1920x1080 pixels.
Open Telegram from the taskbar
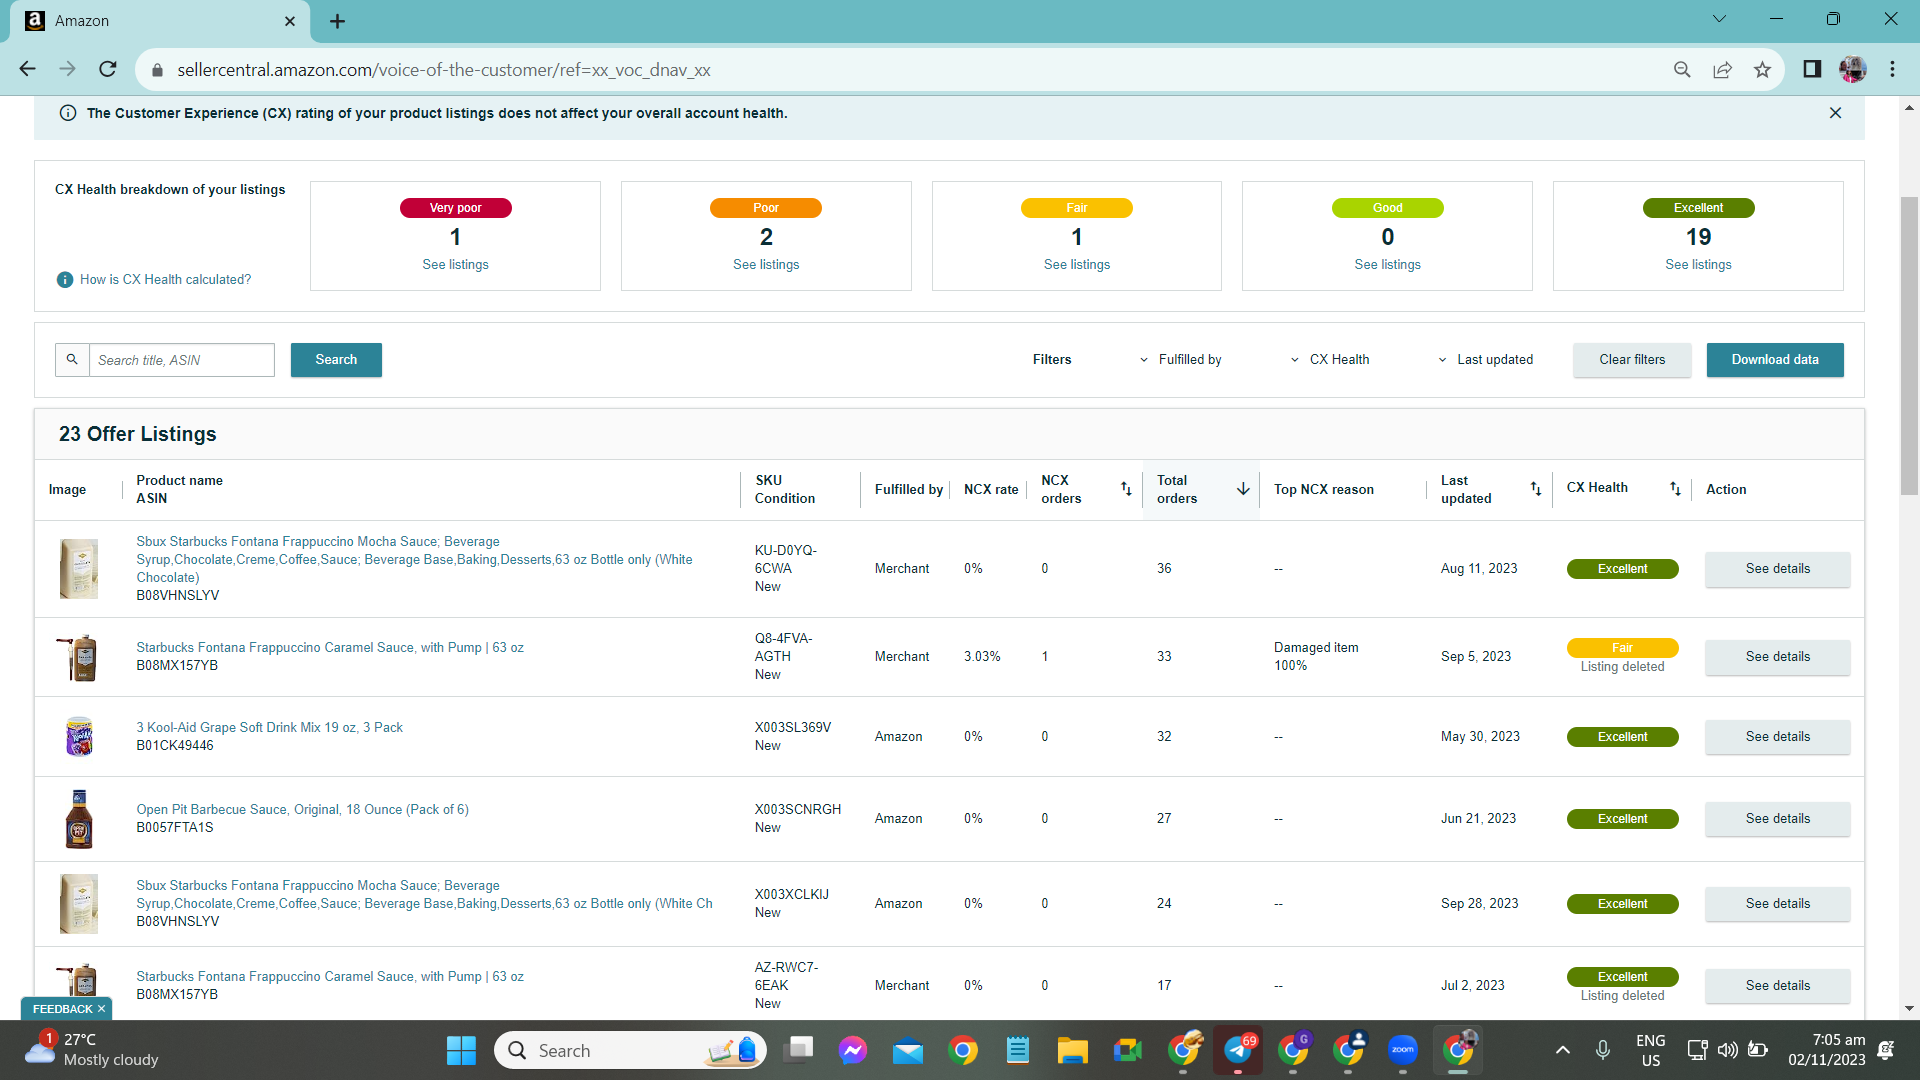(x=1238, y=1050)
